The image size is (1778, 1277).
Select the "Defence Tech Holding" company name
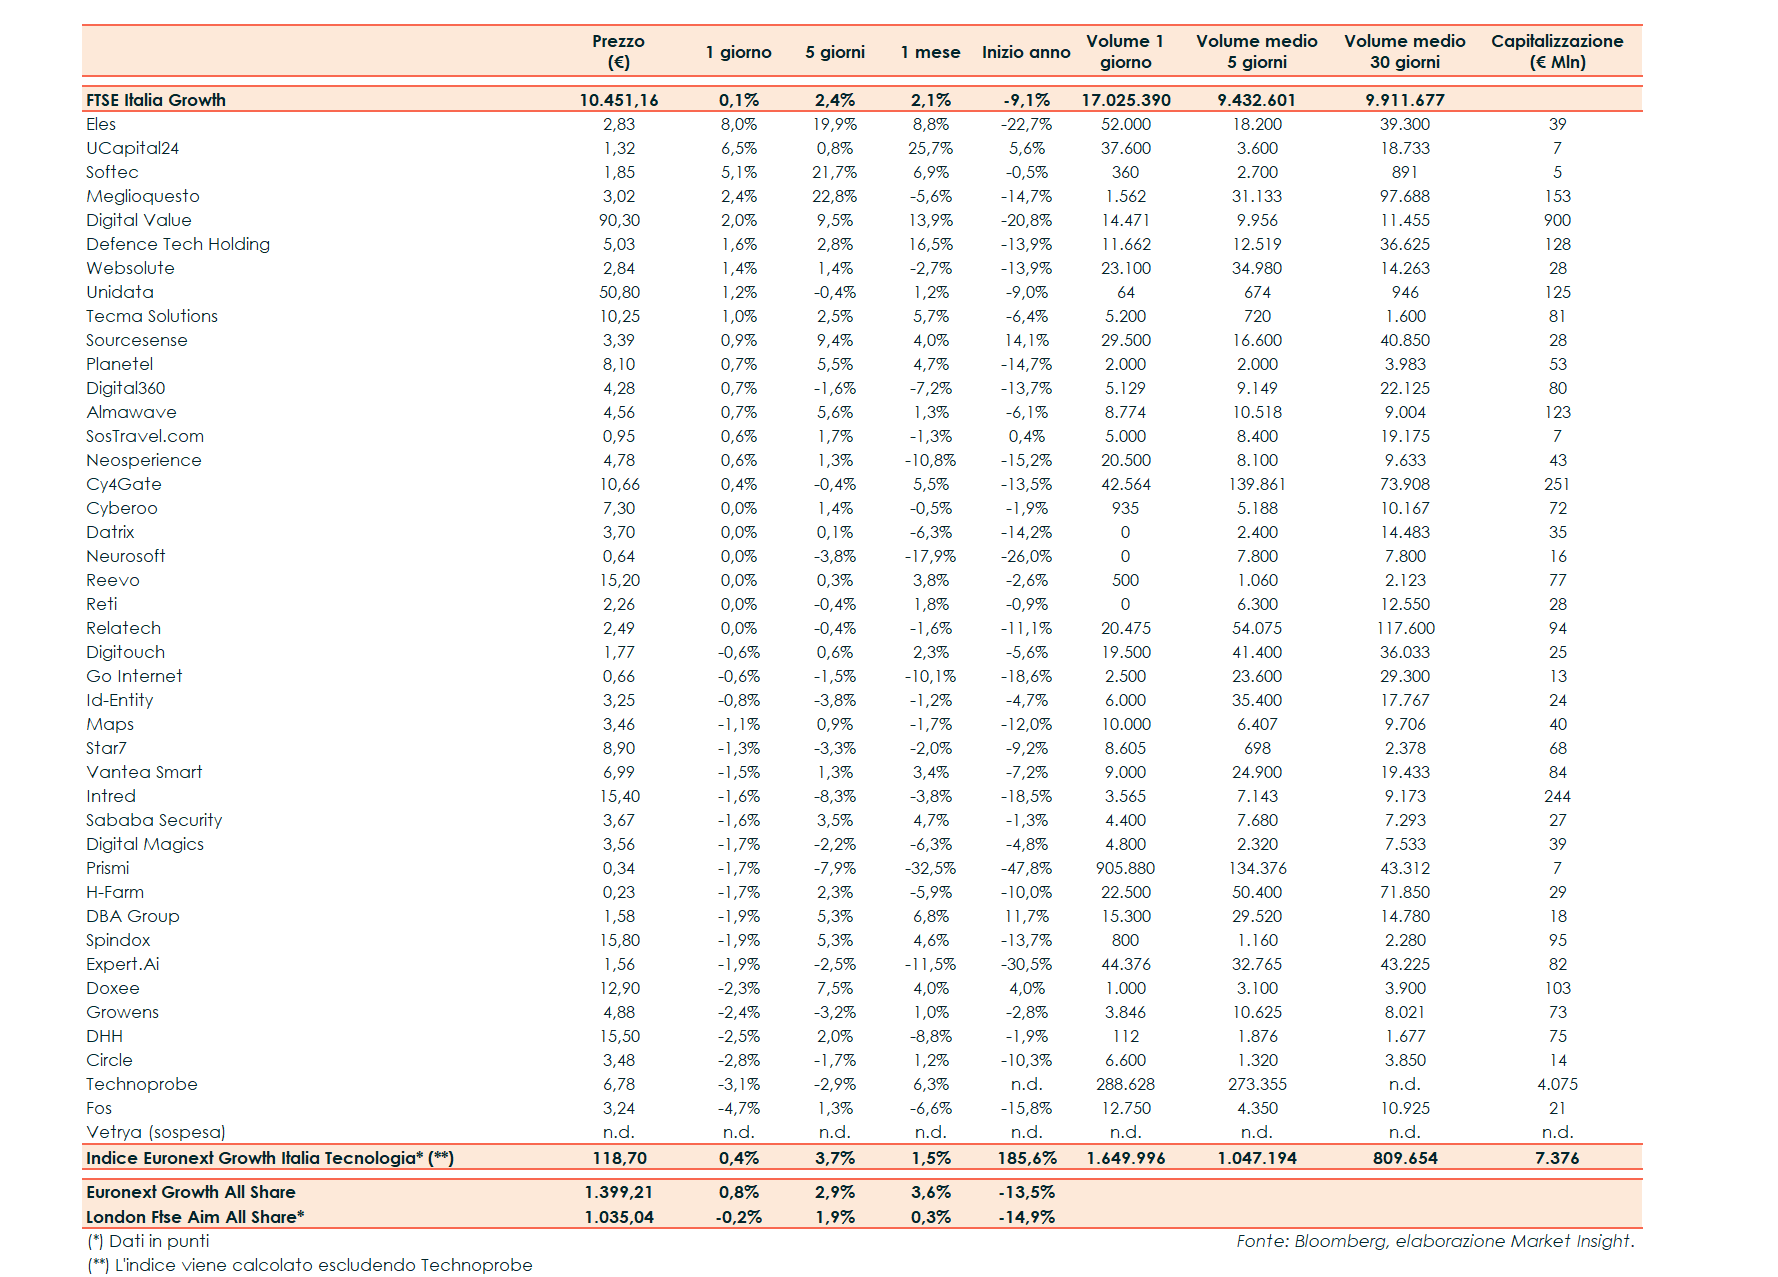click(178, 244)
